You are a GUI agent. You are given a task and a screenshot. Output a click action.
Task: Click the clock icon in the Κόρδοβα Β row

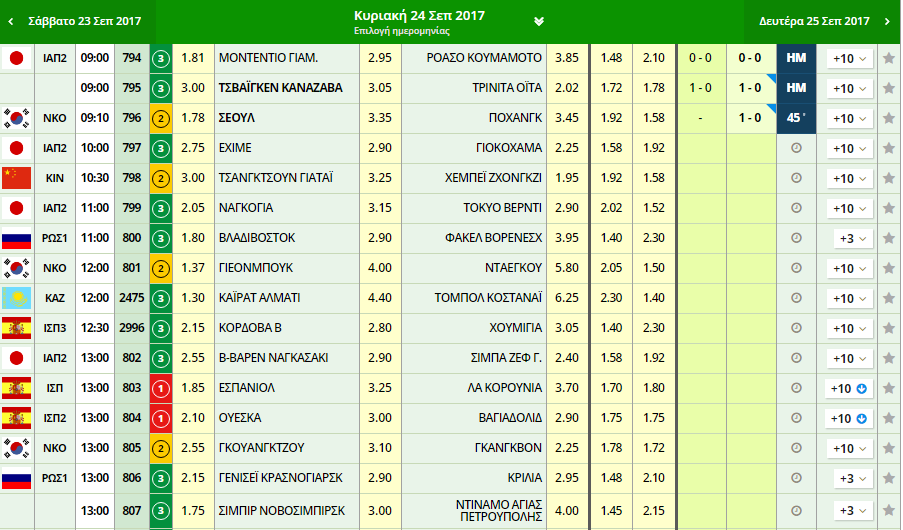tap(796, 328)
